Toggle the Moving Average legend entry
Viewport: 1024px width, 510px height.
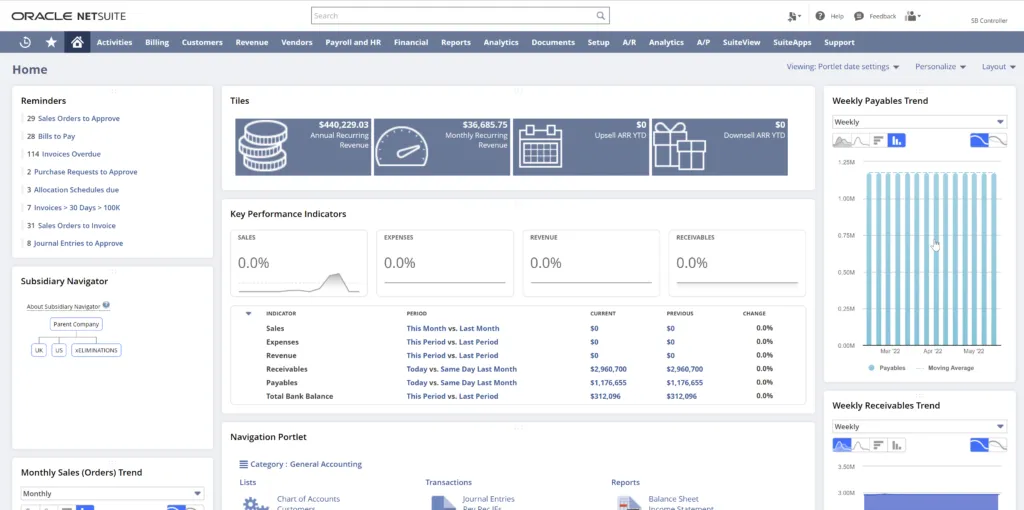pos(945,368)
